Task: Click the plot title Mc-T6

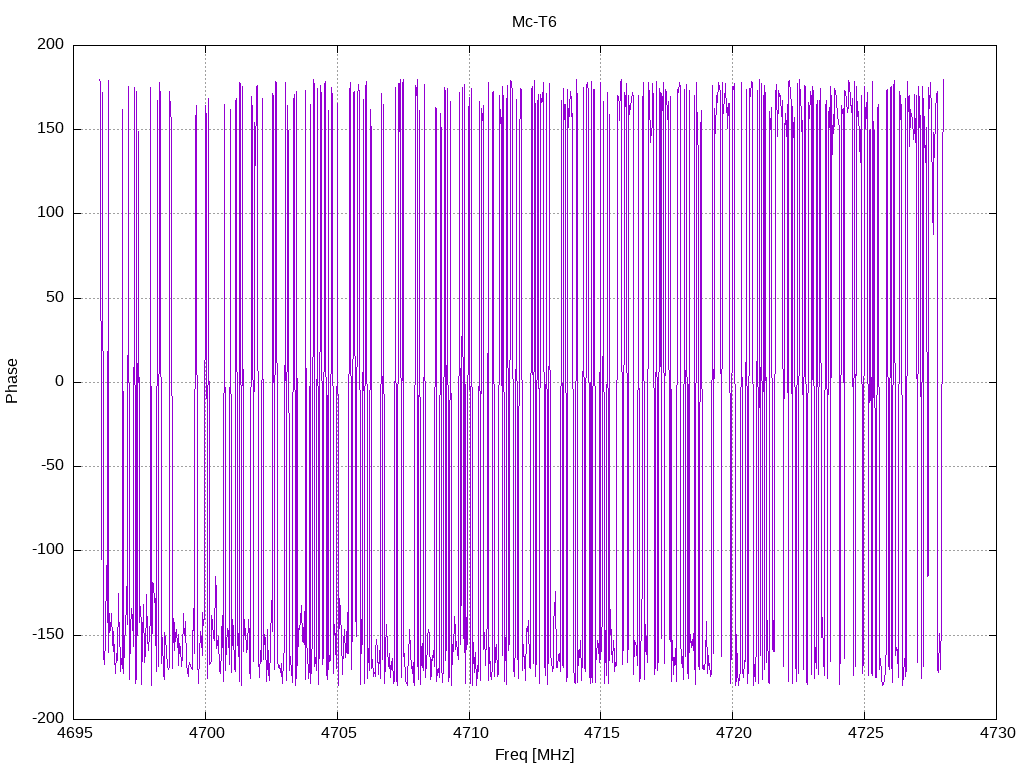Action: pos(534,22)
